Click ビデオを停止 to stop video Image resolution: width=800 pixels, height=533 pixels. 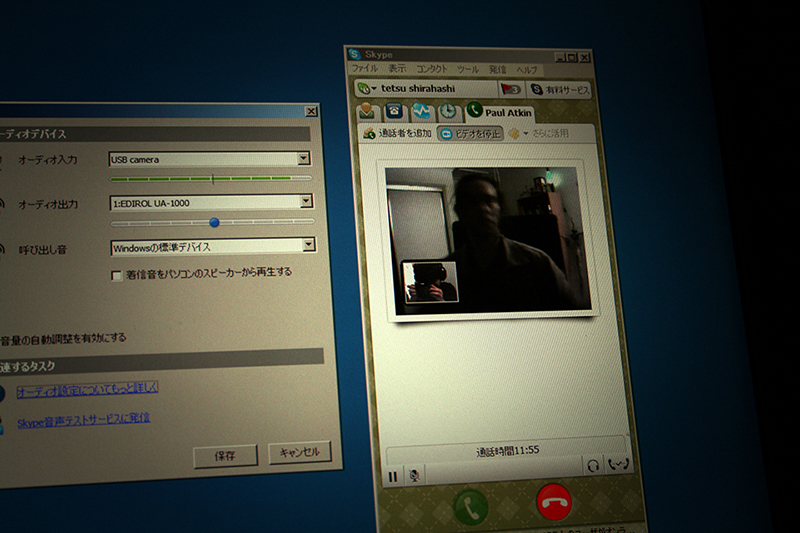pyautogui.click(x=470, y=134)
